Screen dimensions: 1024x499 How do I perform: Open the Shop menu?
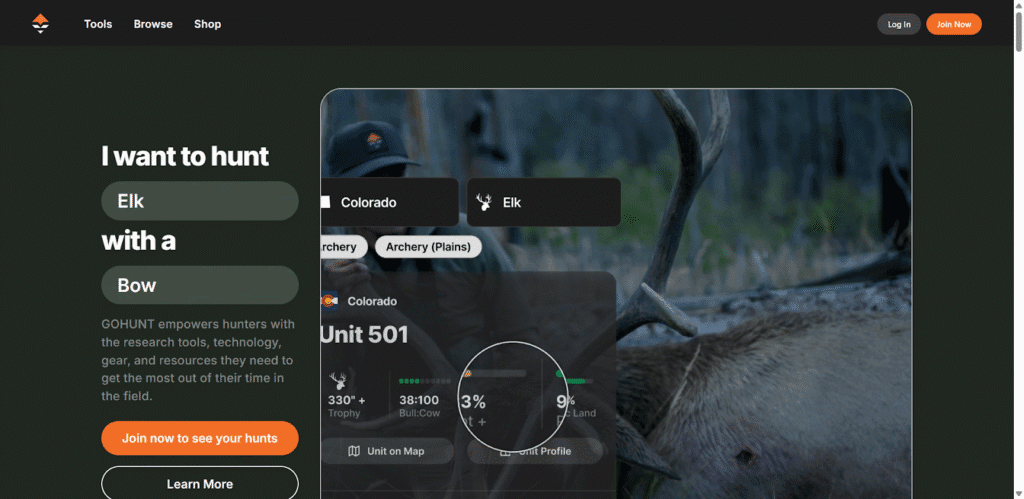(208, 24)
